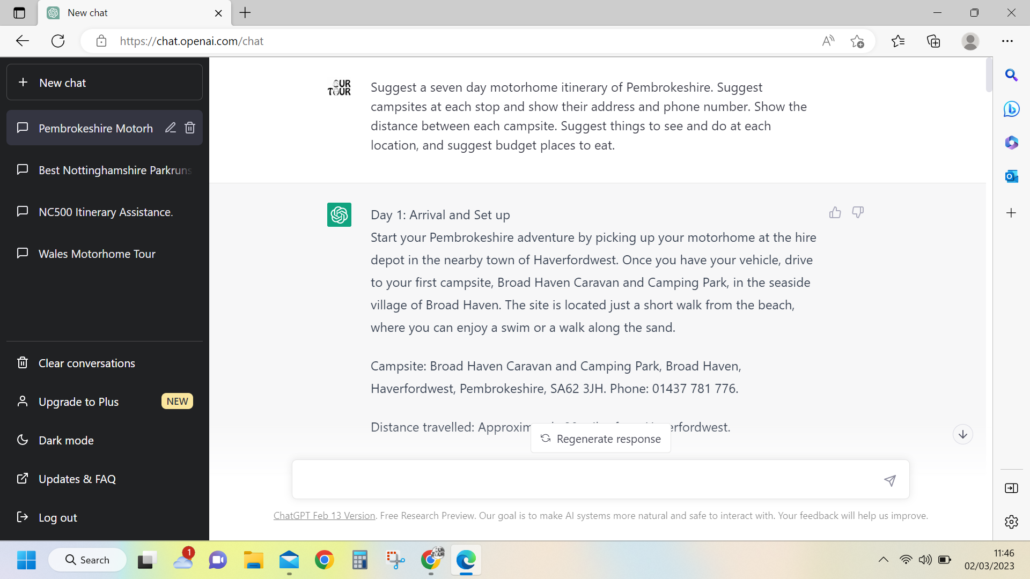Go back with browser back arrow

click(x=22, y=41)
